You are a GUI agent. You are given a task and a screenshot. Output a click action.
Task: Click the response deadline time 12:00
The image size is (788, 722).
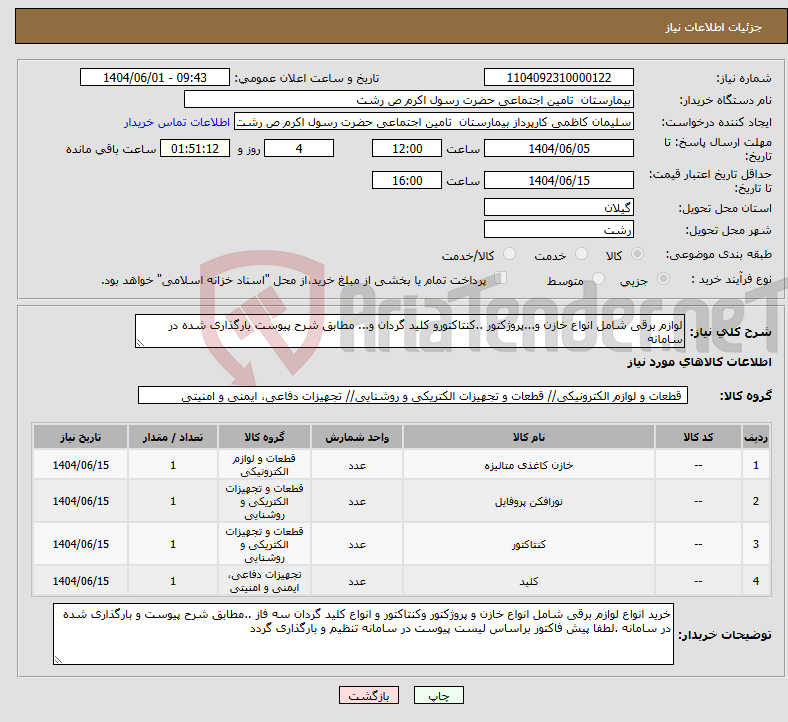point(407,148)
